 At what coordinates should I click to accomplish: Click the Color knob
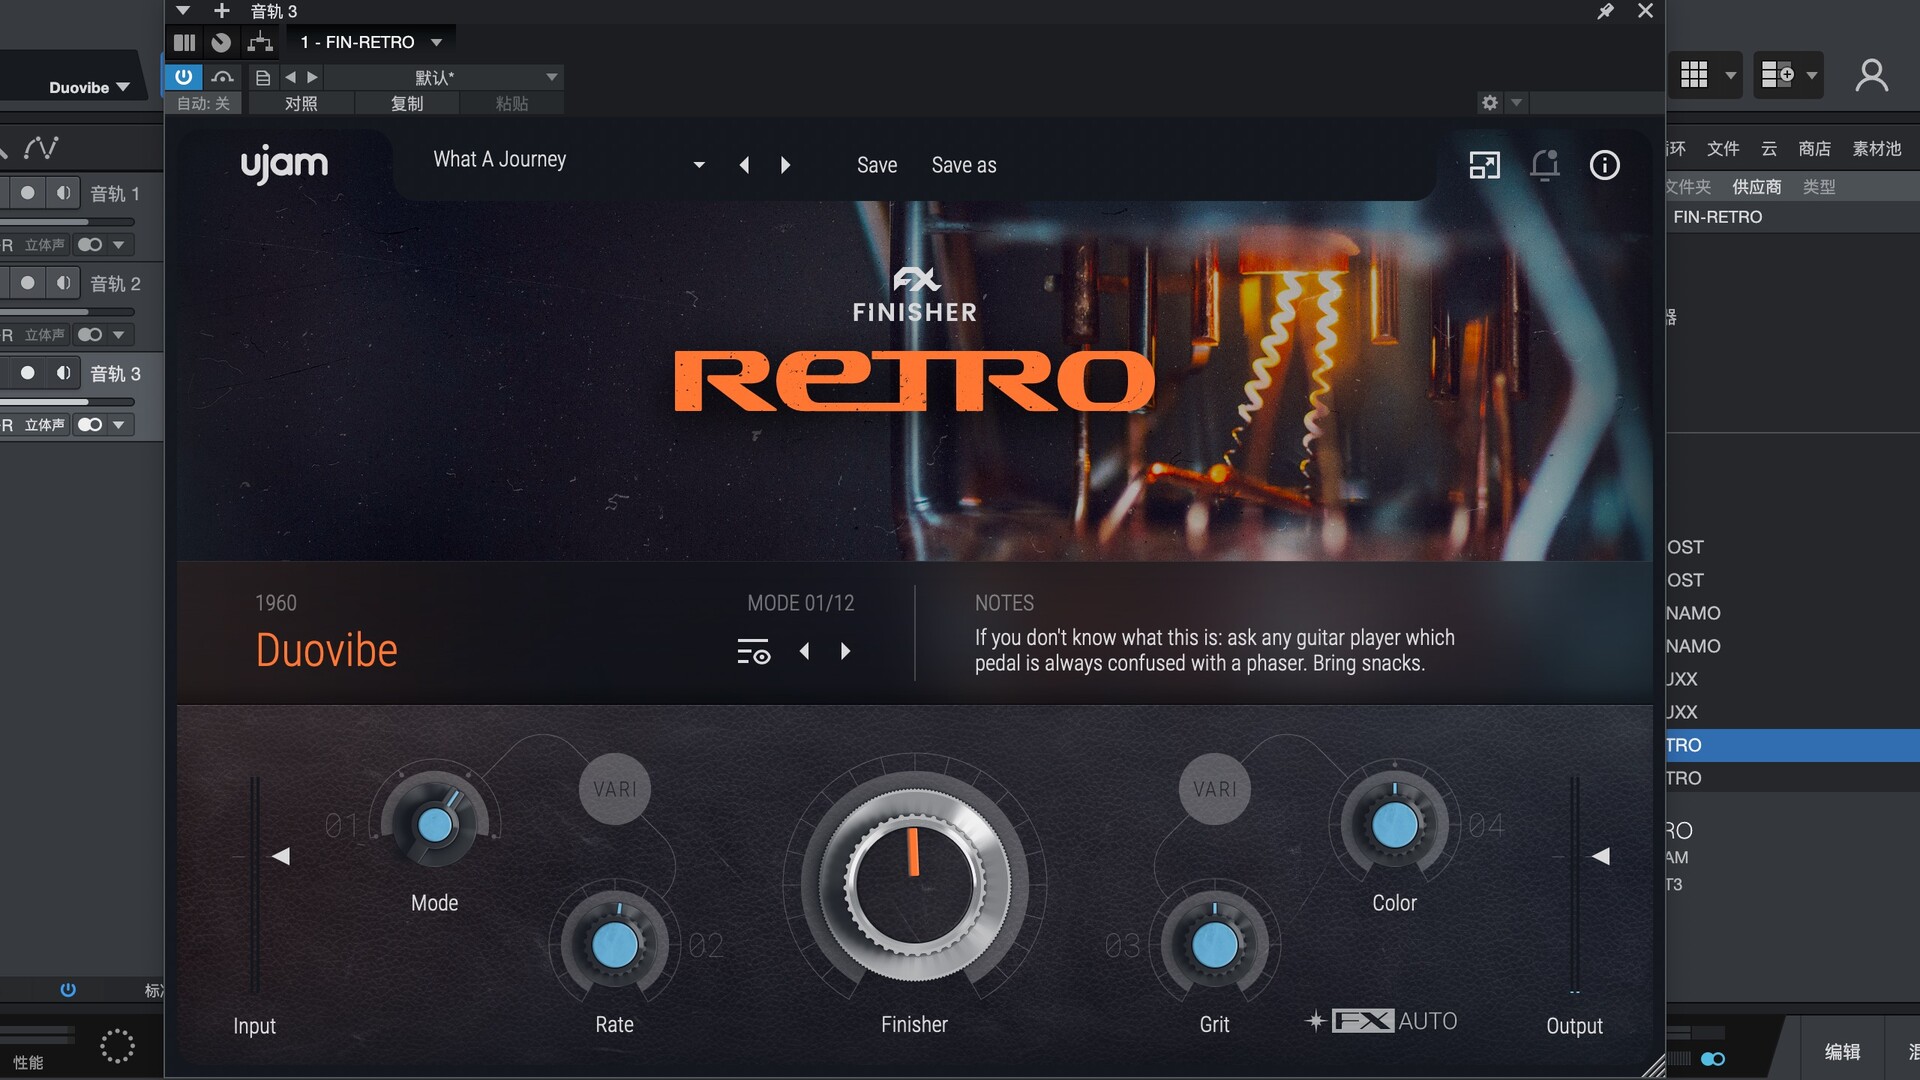[x=1395, y=825]
